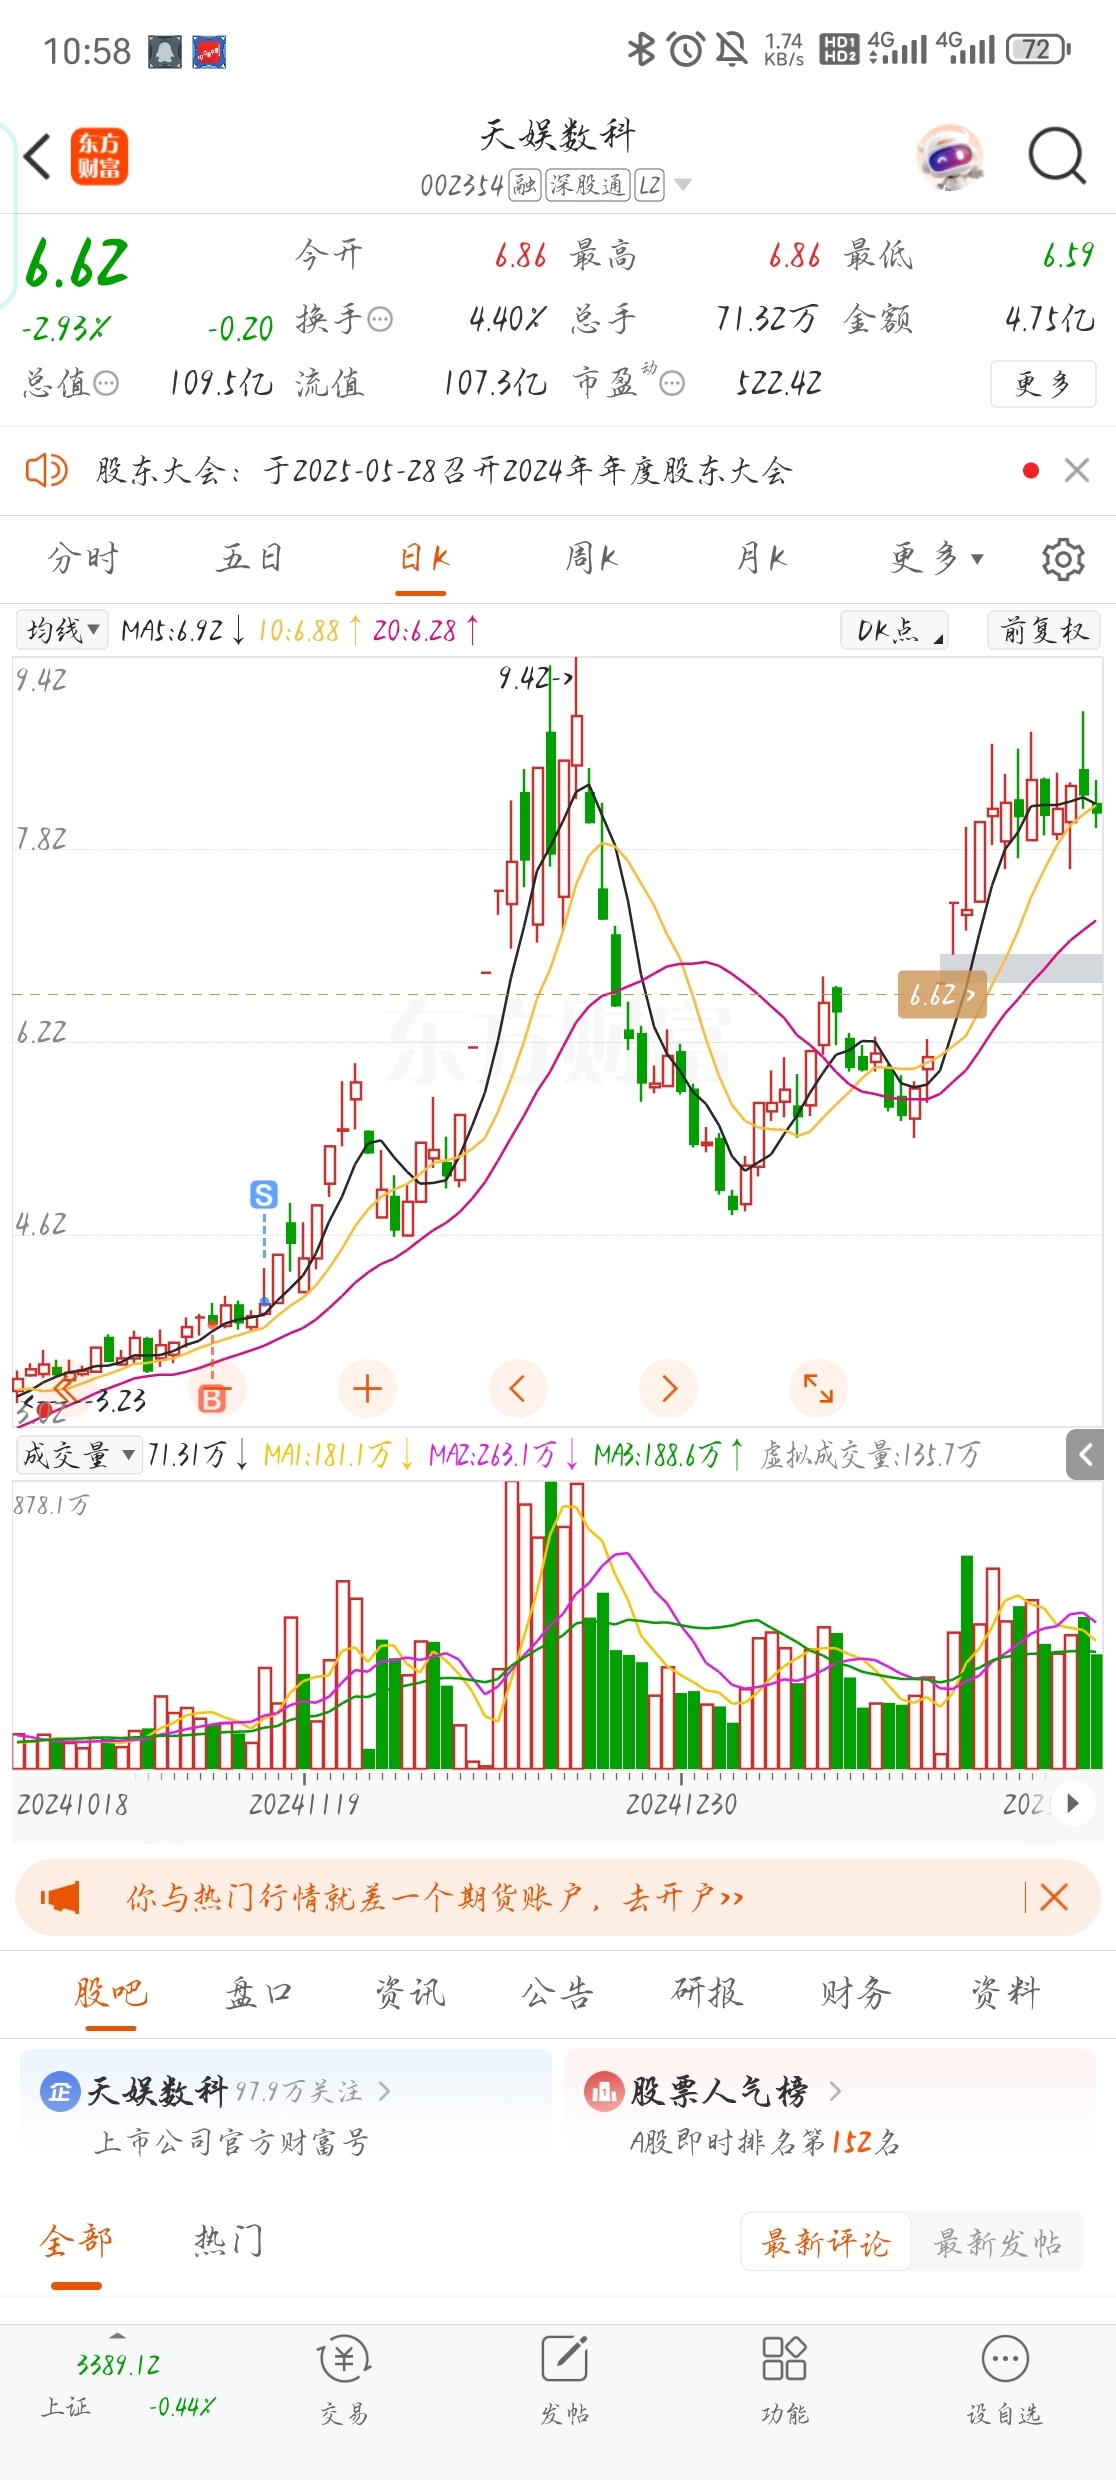Expand chart to fullscreen icon

point(819,1388)
